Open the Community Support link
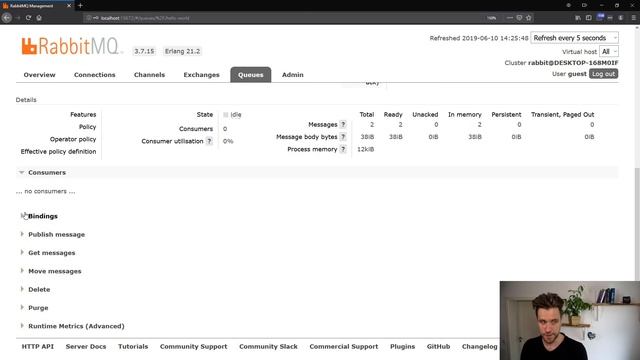The image size is (640, 360). click(193, 347)
